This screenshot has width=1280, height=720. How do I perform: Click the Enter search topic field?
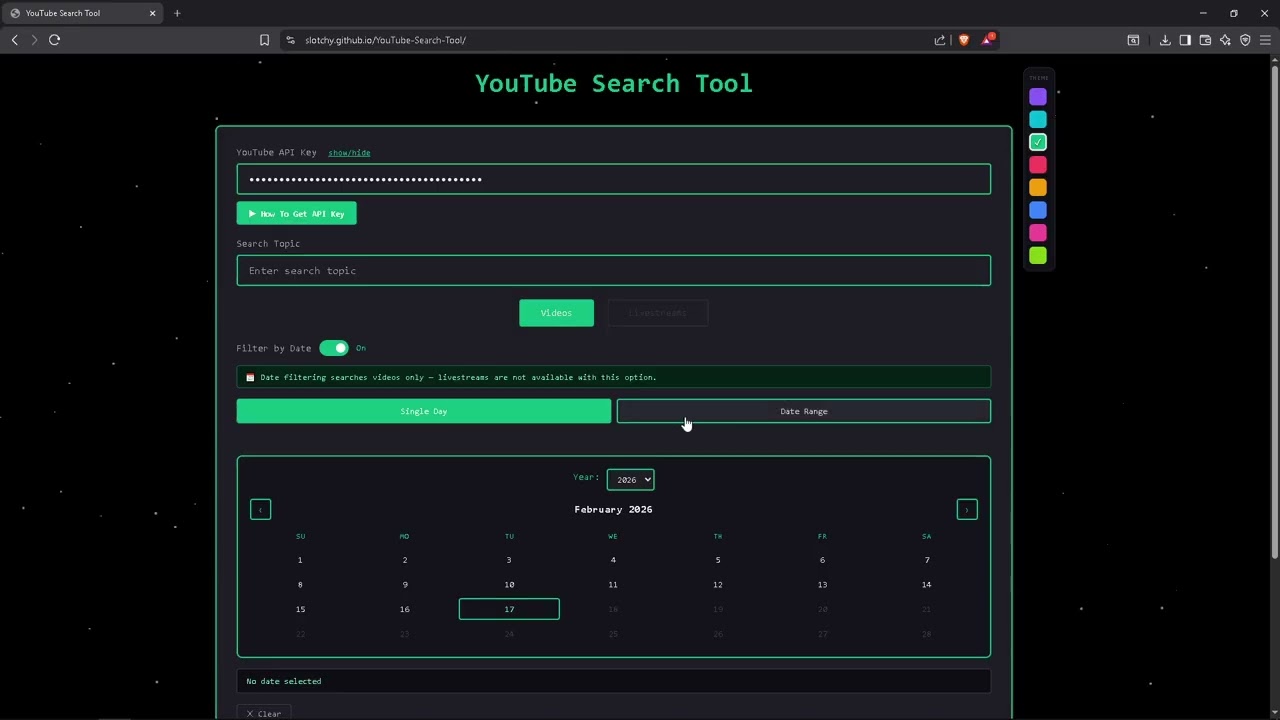(x=614, y=271)
